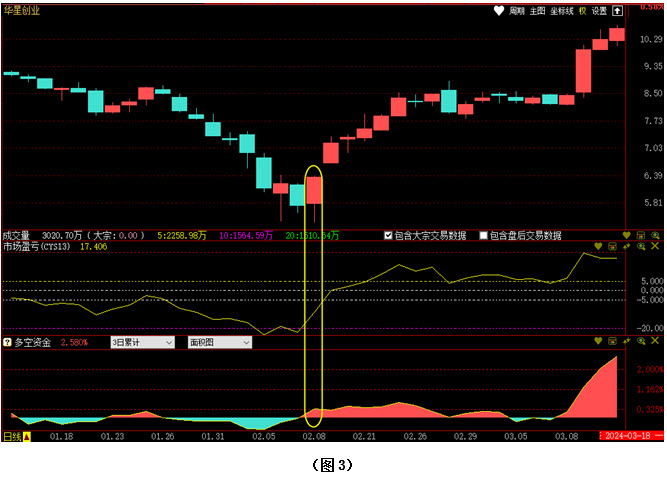Click the heart icon in 多空资金 panel header
Viewport: 667px width, 487px height.
599,342
